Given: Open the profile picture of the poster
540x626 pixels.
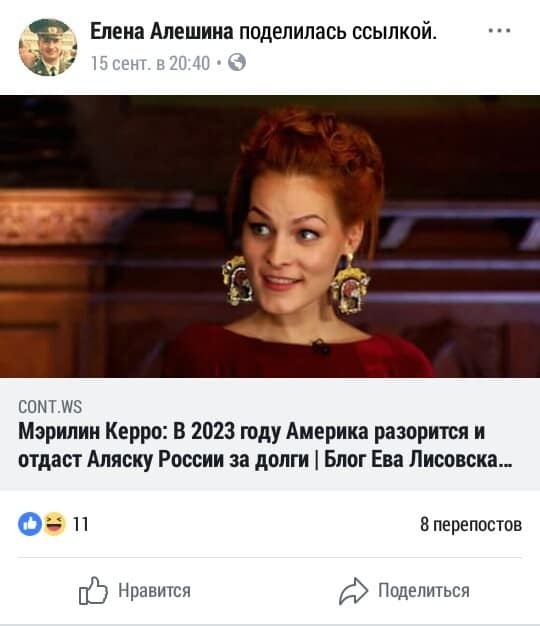Looking at the screenshot, I should click(x=48, y=47).
